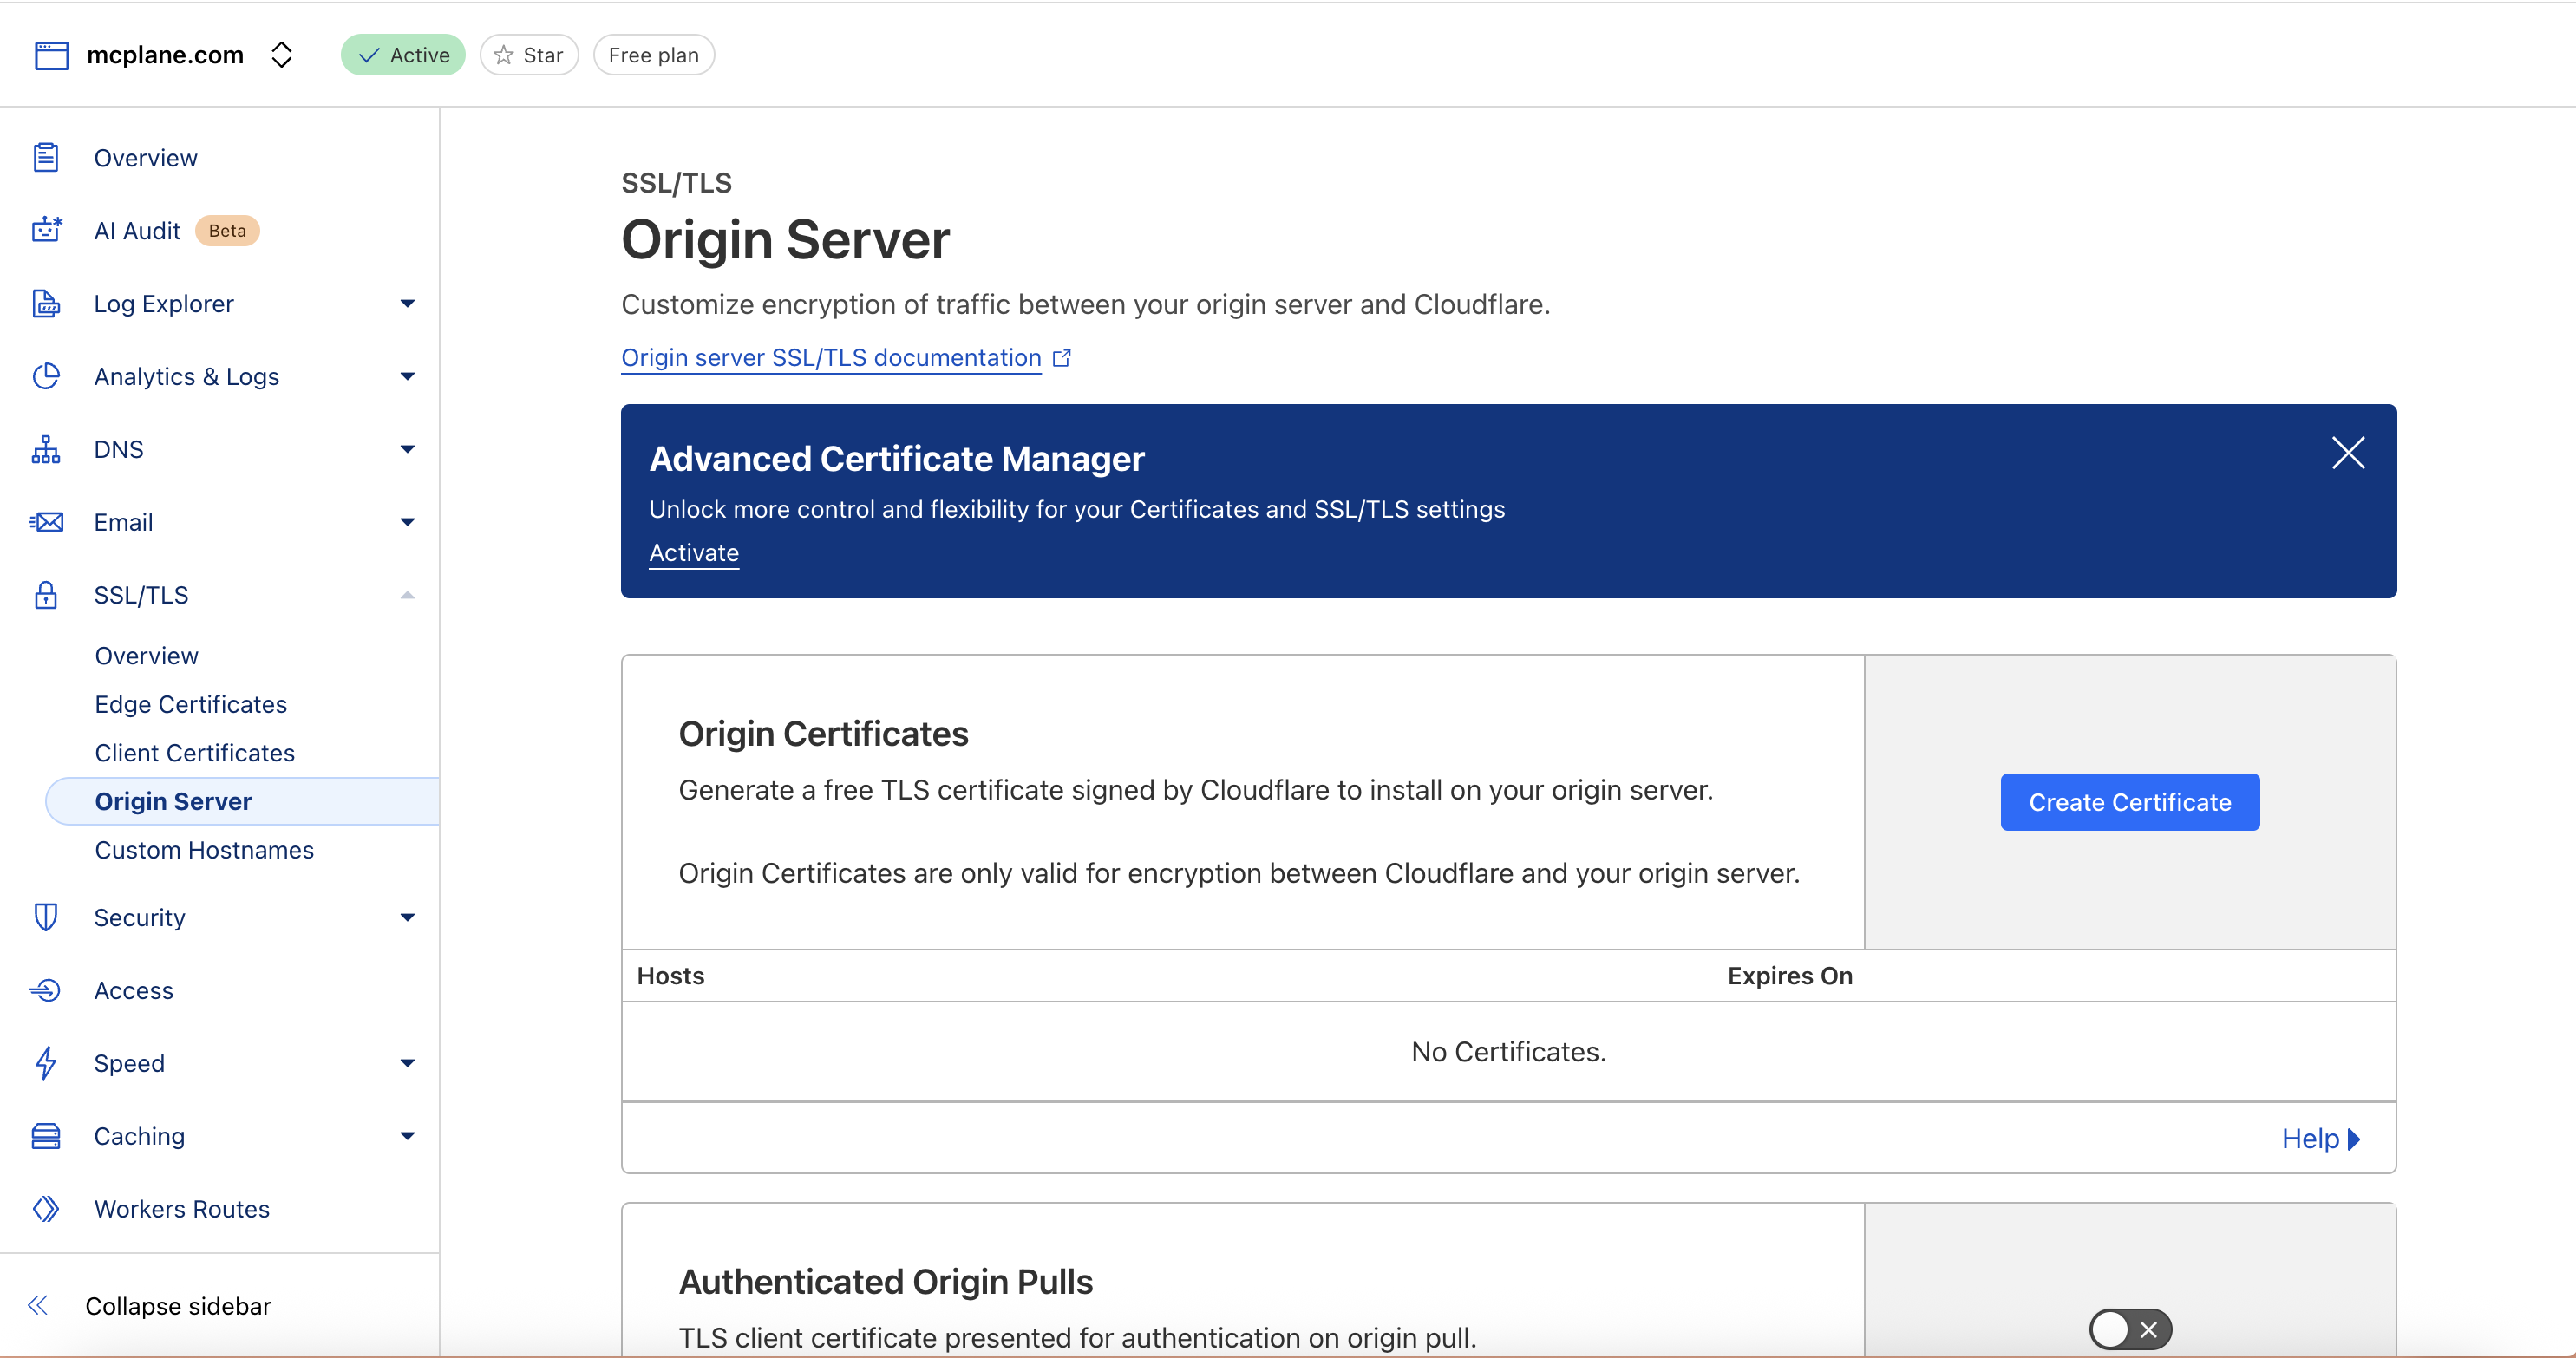
Task: Click the Security shield icon
Action: [46, 917]
